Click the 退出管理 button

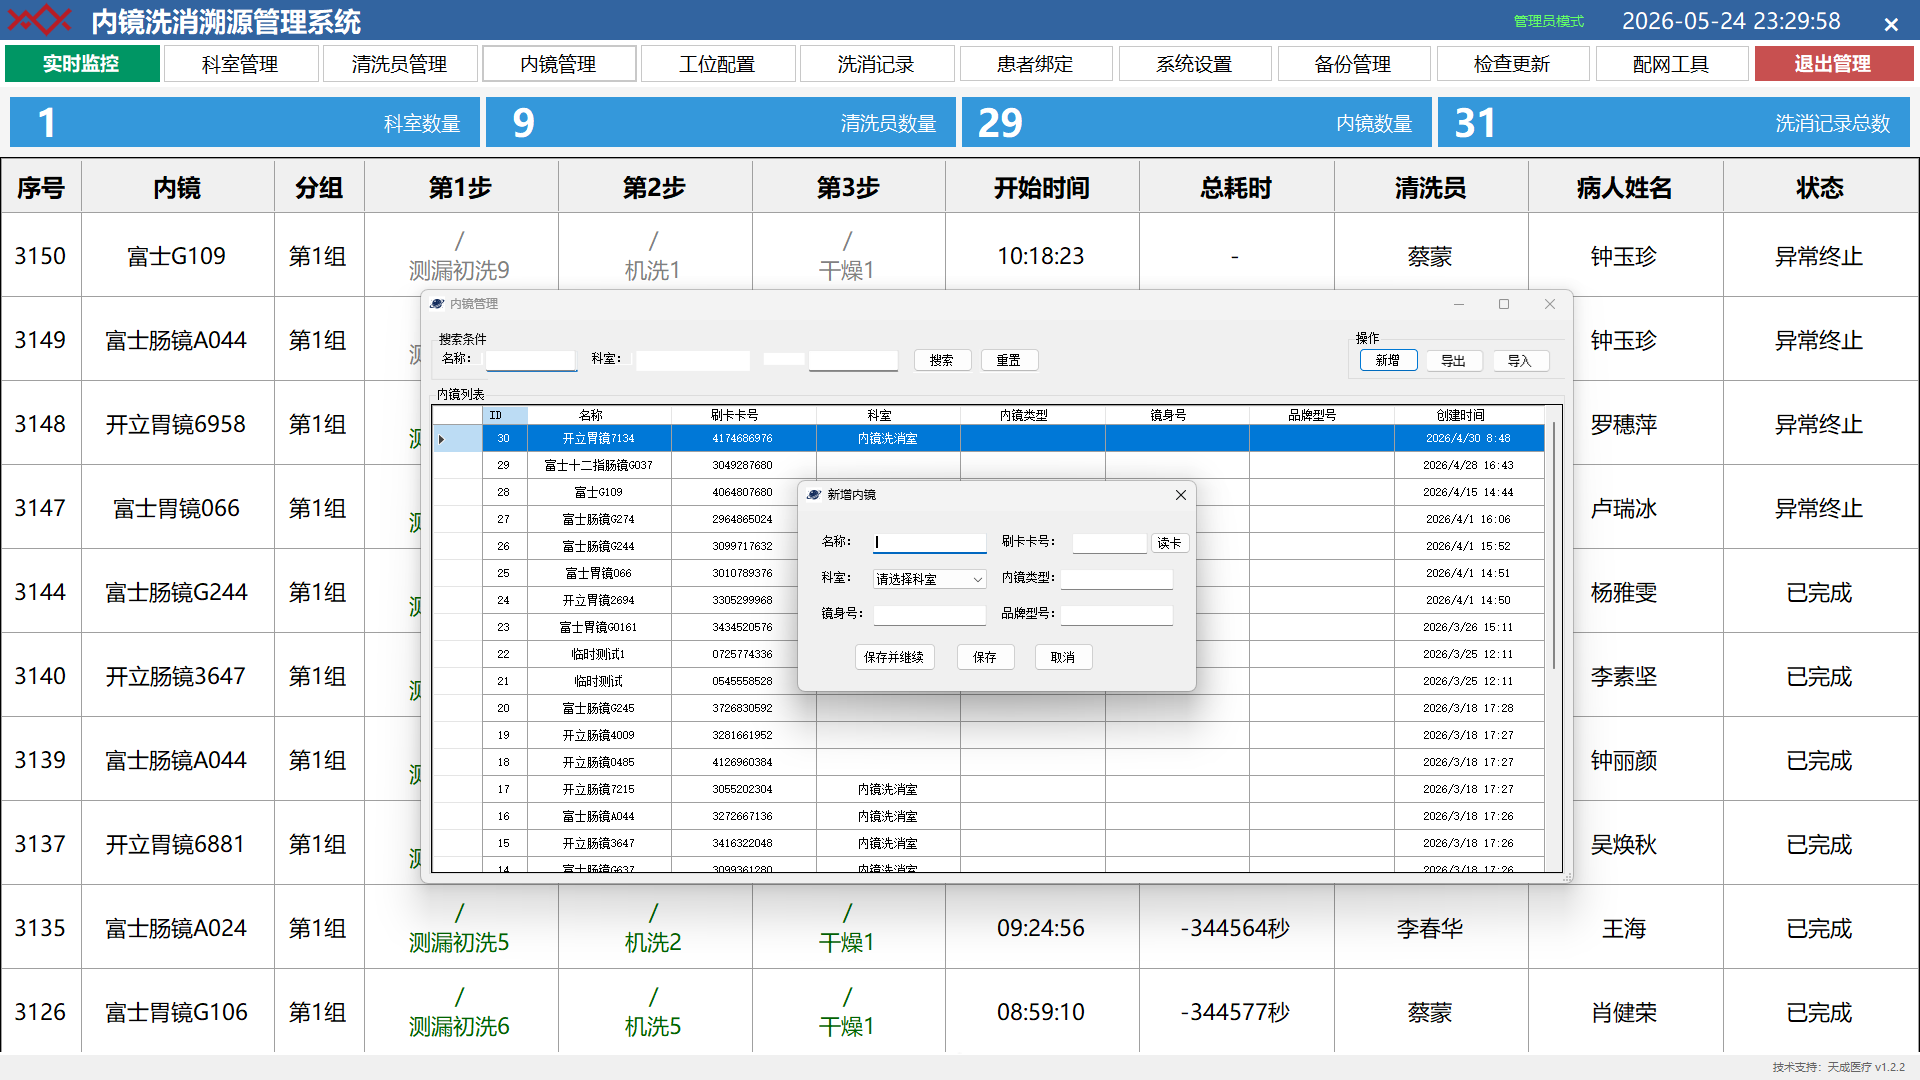(x=1834, y=64)
